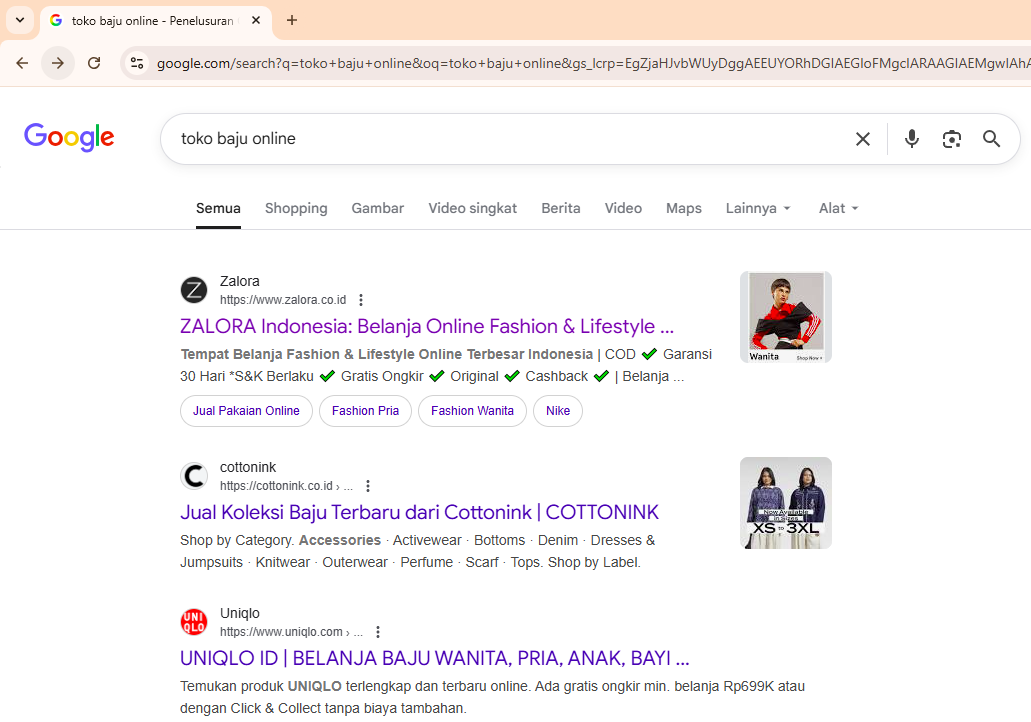Expand the Lainnya dropdown
Image resolution: width=1031 pixels, height=722 pixels.
click(x=758, y=208)
